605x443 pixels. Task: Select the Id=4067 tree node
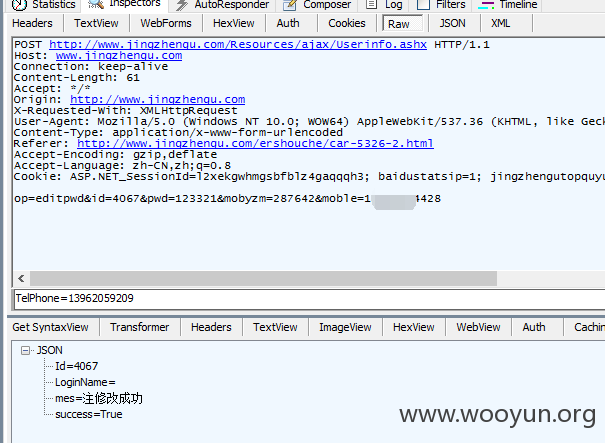(x=76, y=366)
